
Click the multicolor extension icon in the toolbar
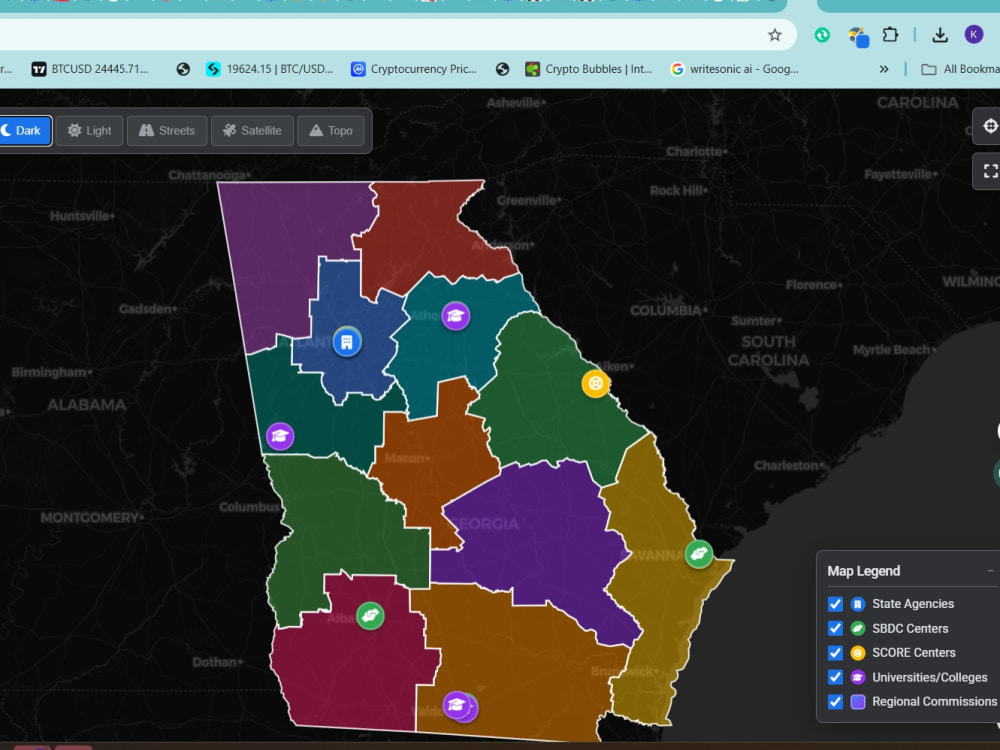tap(858, 37)
